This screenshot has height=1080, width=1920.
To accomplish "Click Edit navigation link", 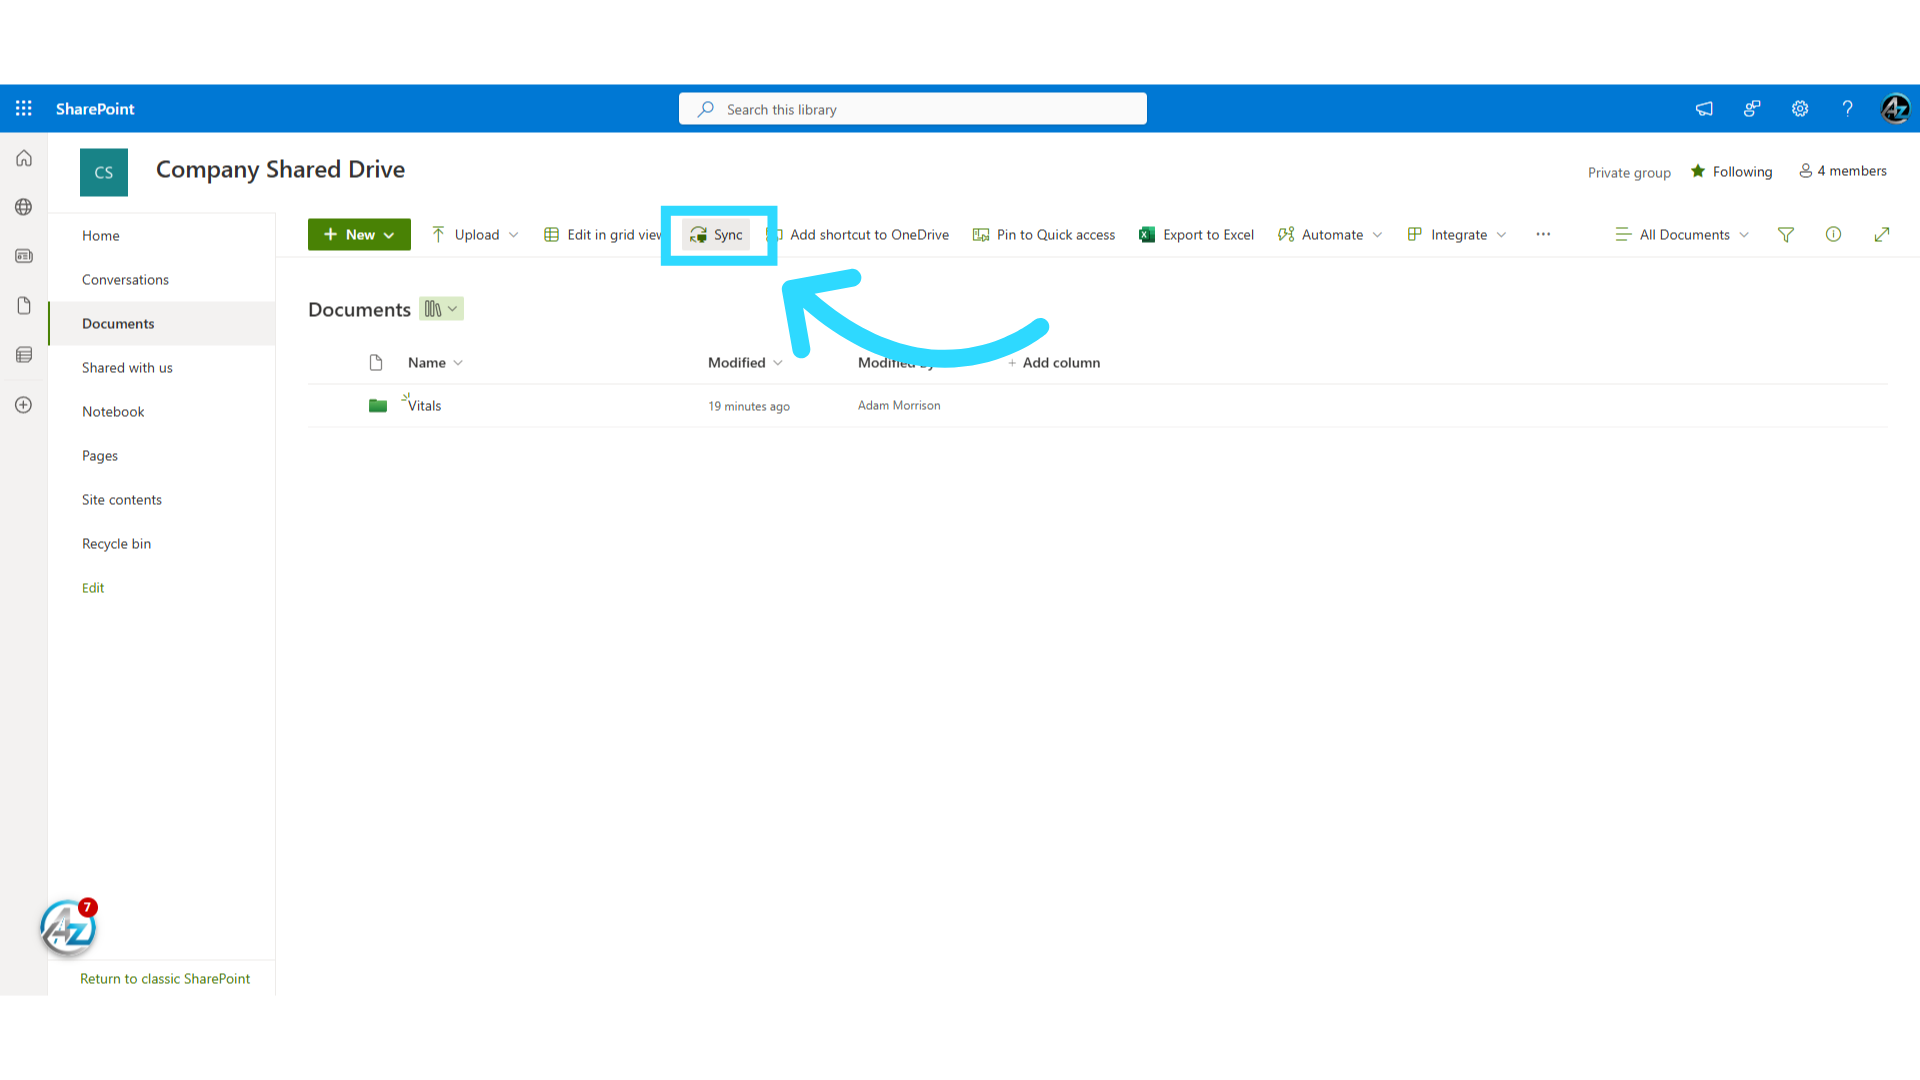I will 93,588.
